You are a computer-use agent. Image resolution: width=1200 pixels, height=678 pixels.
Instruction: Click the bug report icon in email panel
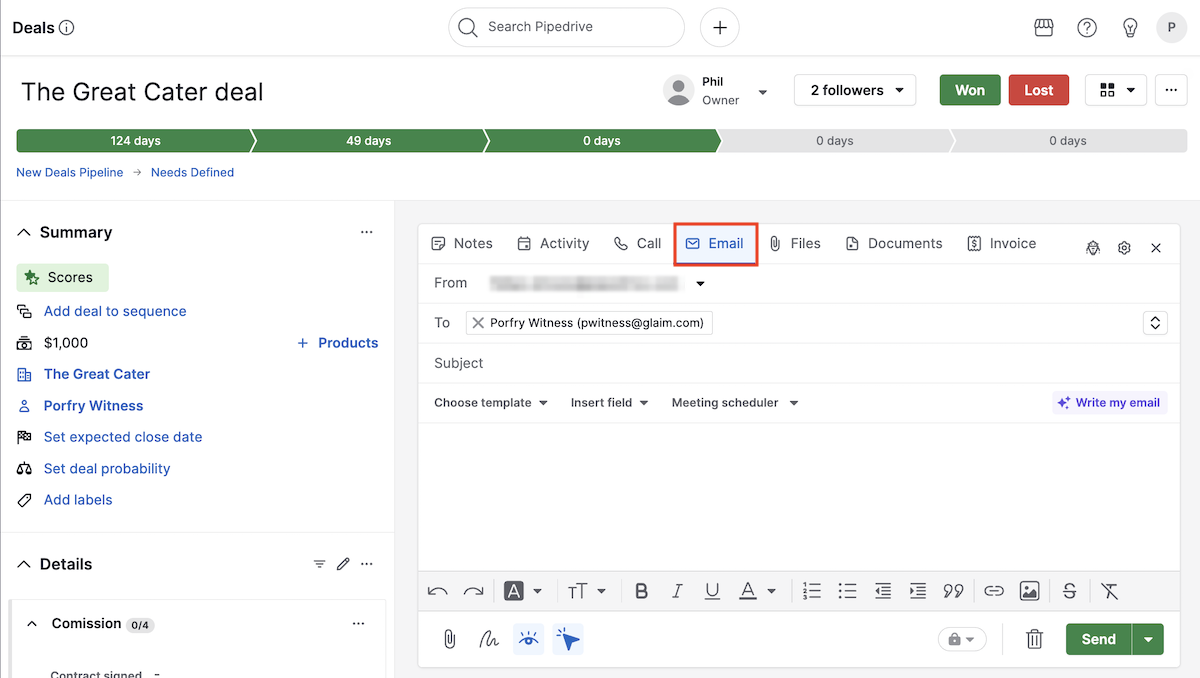[1093, 248]
